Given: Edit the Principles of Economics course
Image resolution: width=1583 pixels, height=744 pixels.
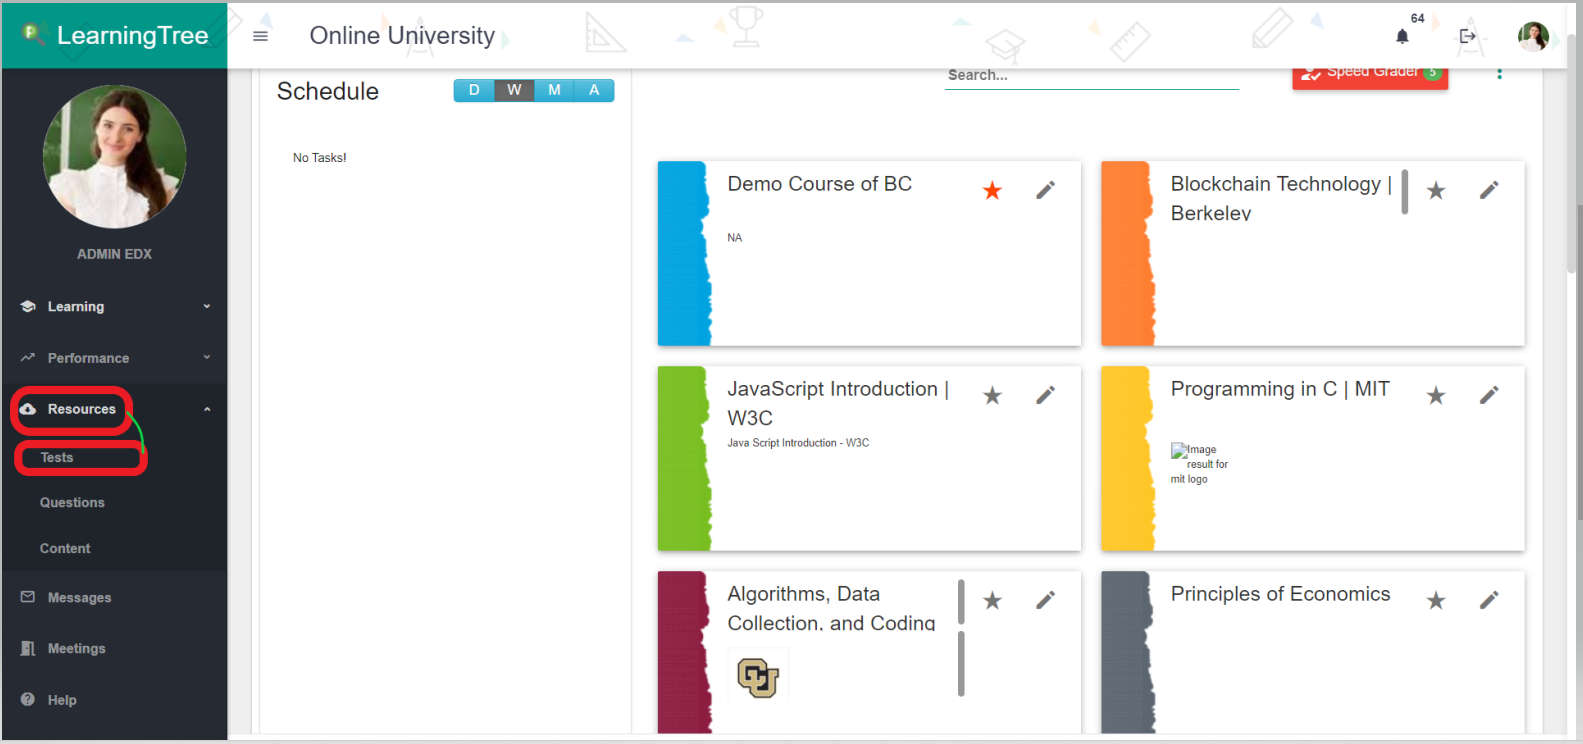Looking at the screenshot, I should (x=1488, y=600).
